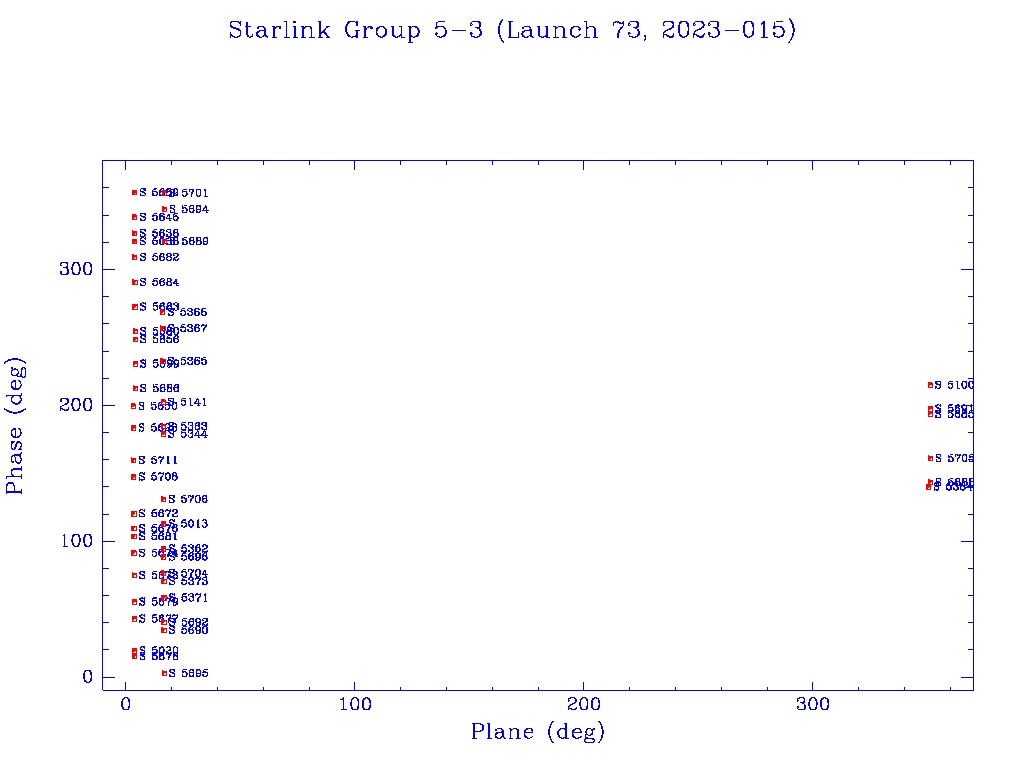Screen dimensions: 1024x768
Task: Click the 'Phase (deg)' axis label
Action: point(15,426)
